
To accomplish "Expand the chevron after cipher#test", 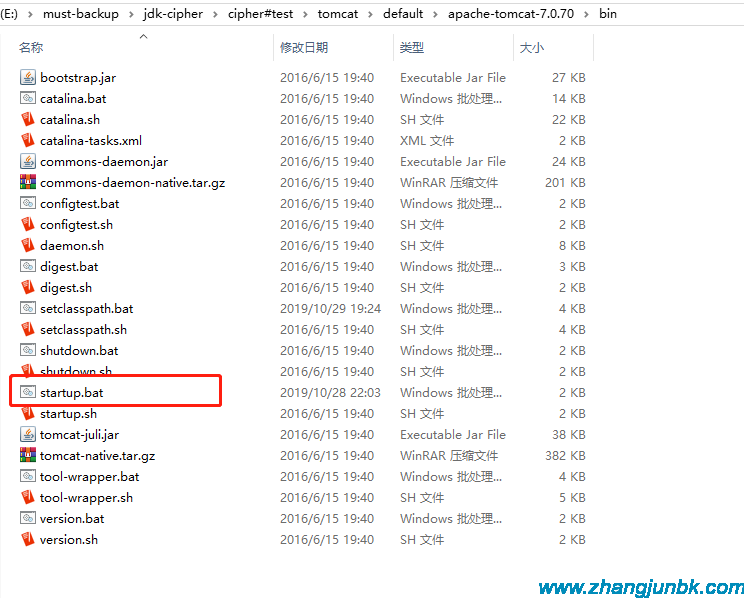I will tap(306, 14).
